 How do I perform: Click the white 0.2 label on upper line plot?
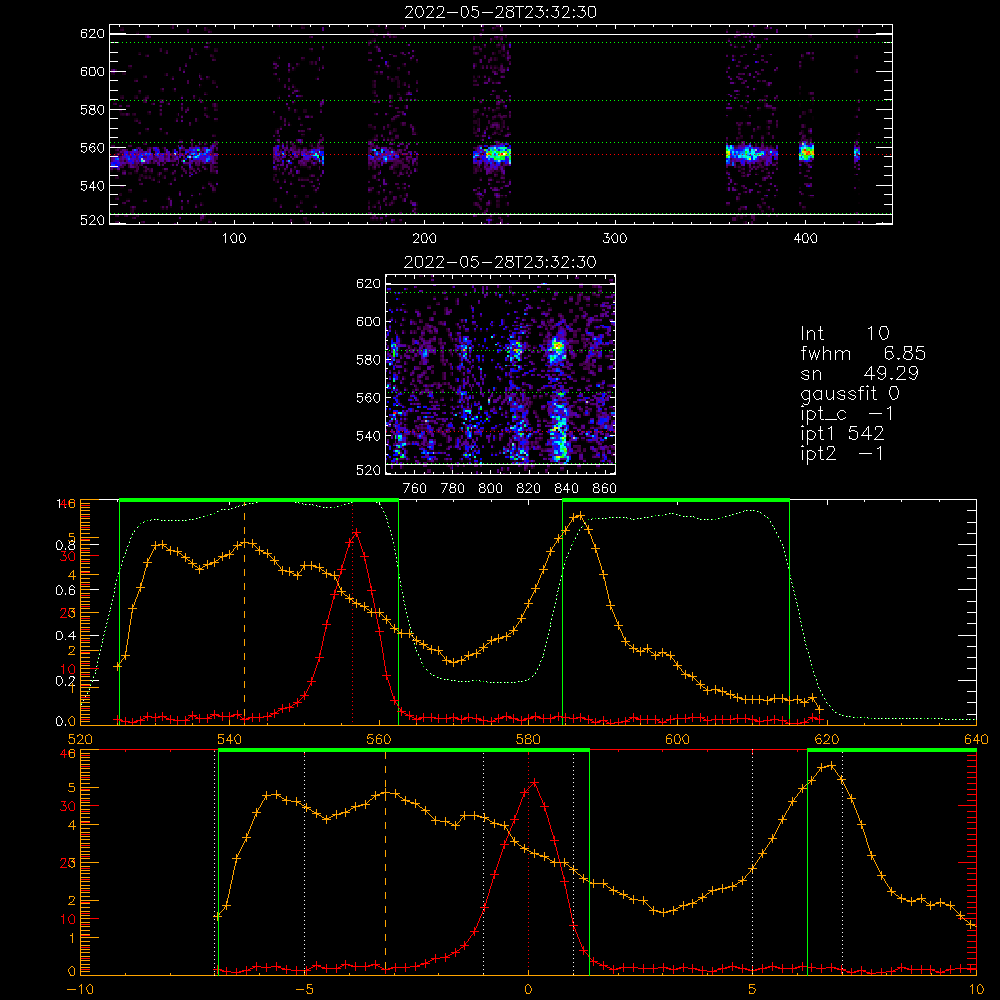pyautogui.click(x=65, y=681)
